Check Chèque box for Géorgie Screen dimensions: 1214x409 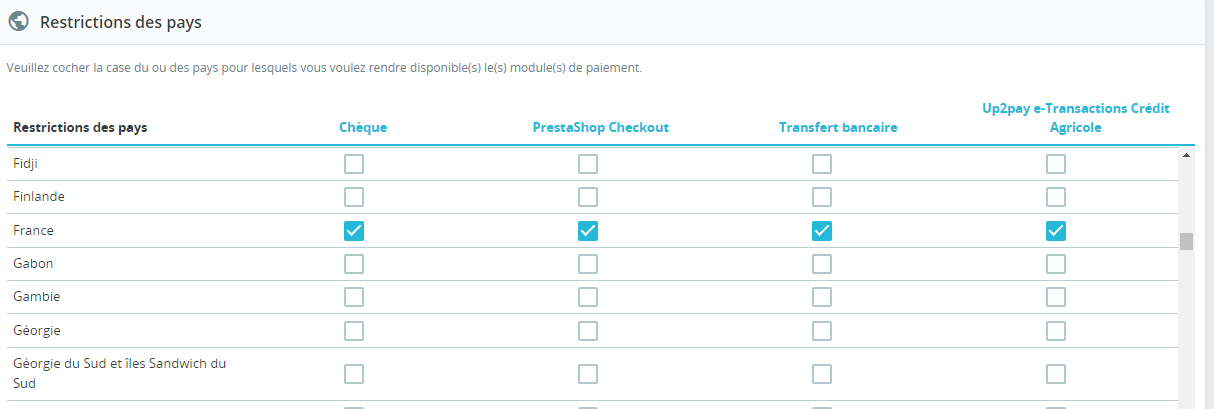point(354,331)
